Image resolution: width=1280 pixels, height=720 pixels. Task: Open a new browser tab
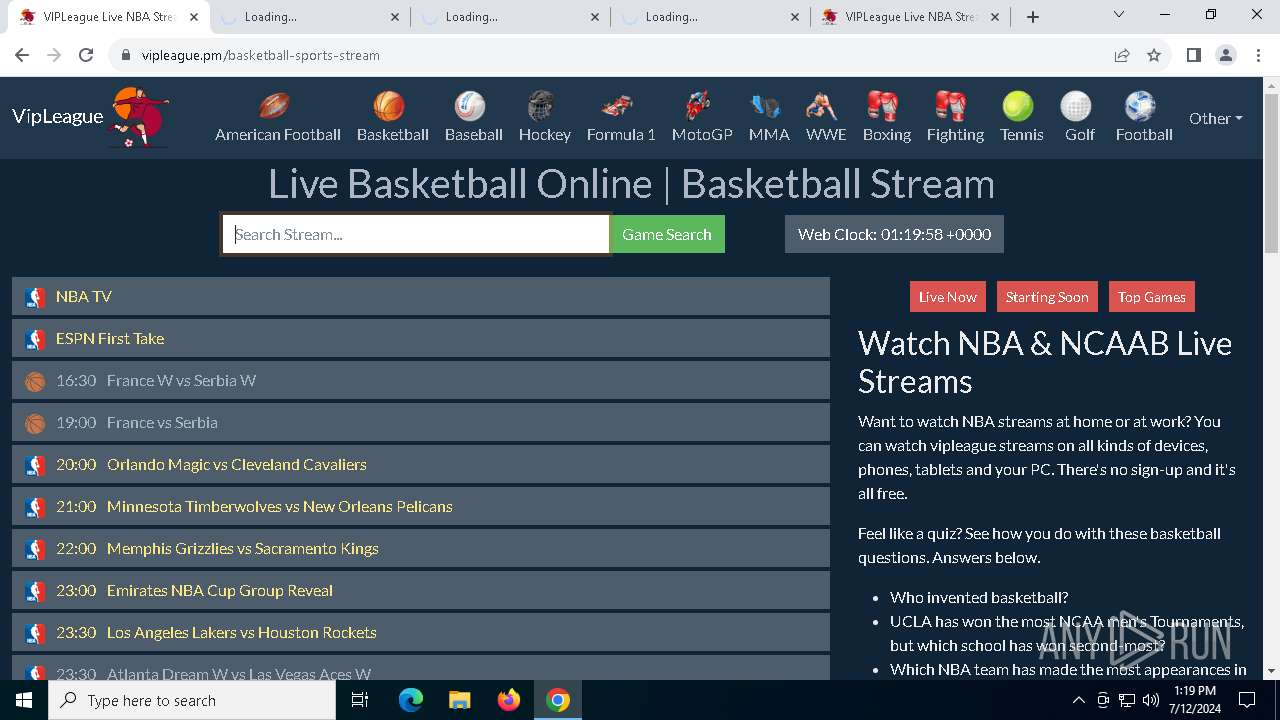tap(1033, 17)
